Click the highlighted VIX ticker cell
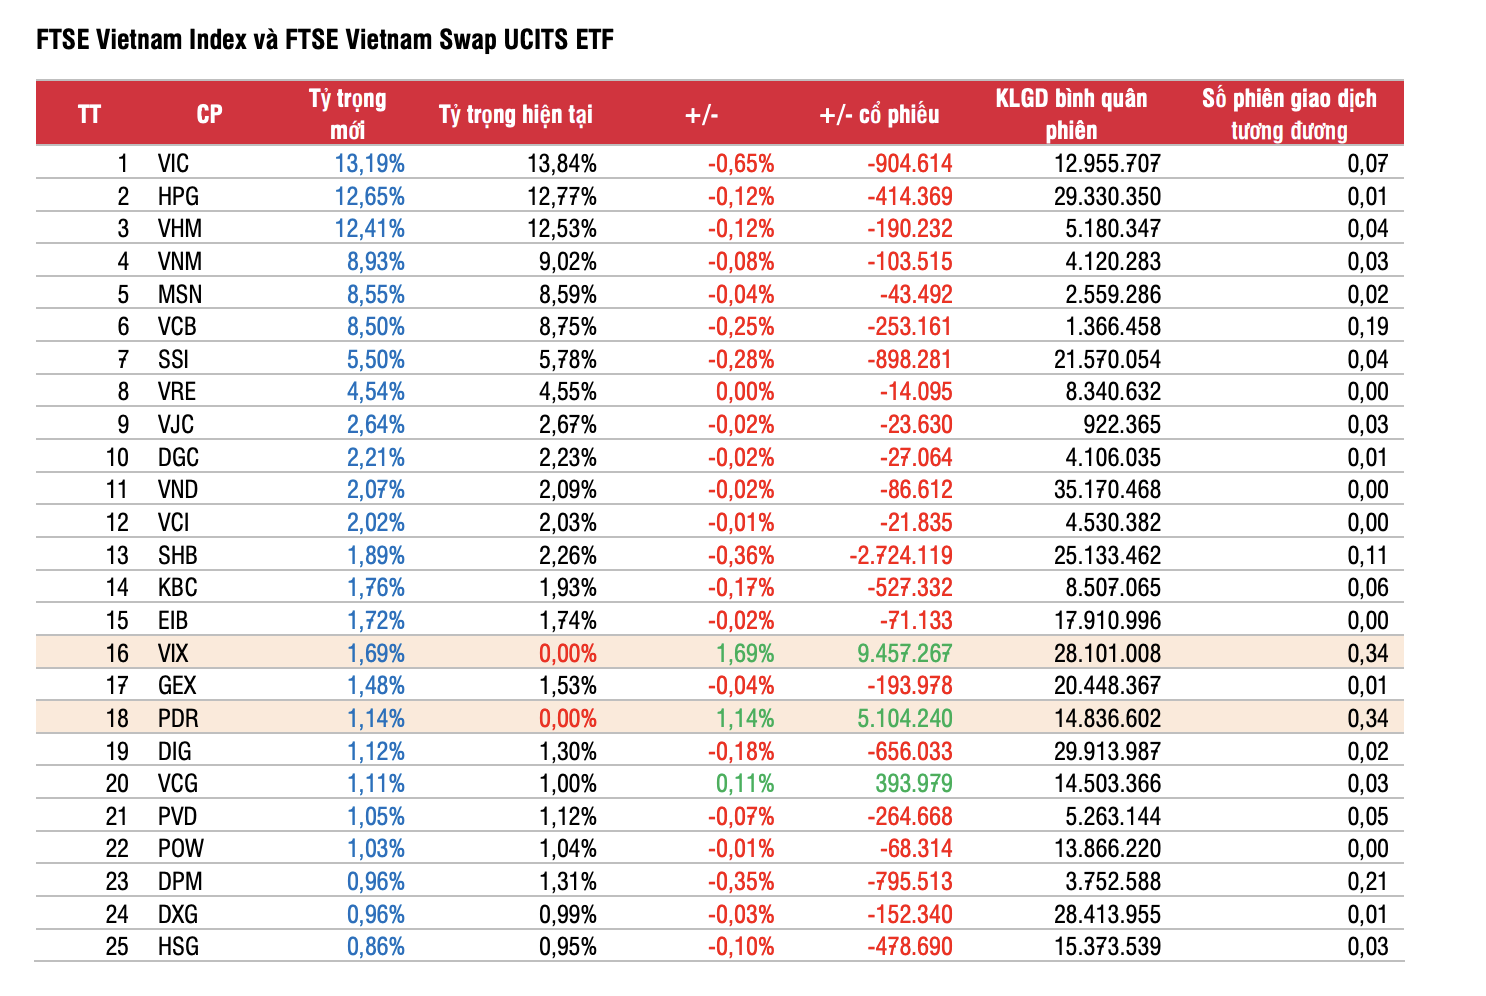Viewport: 1486px width, 996px height. pos(173,654)
